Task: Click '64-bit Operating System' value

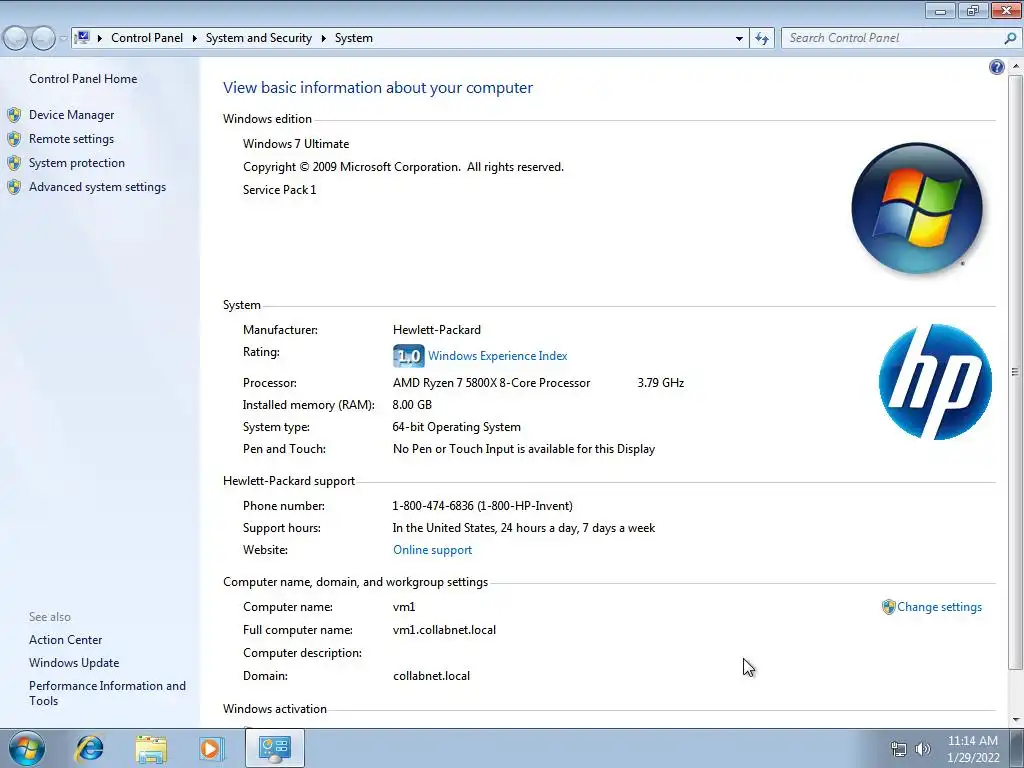Action: click(x=456, y=427)
